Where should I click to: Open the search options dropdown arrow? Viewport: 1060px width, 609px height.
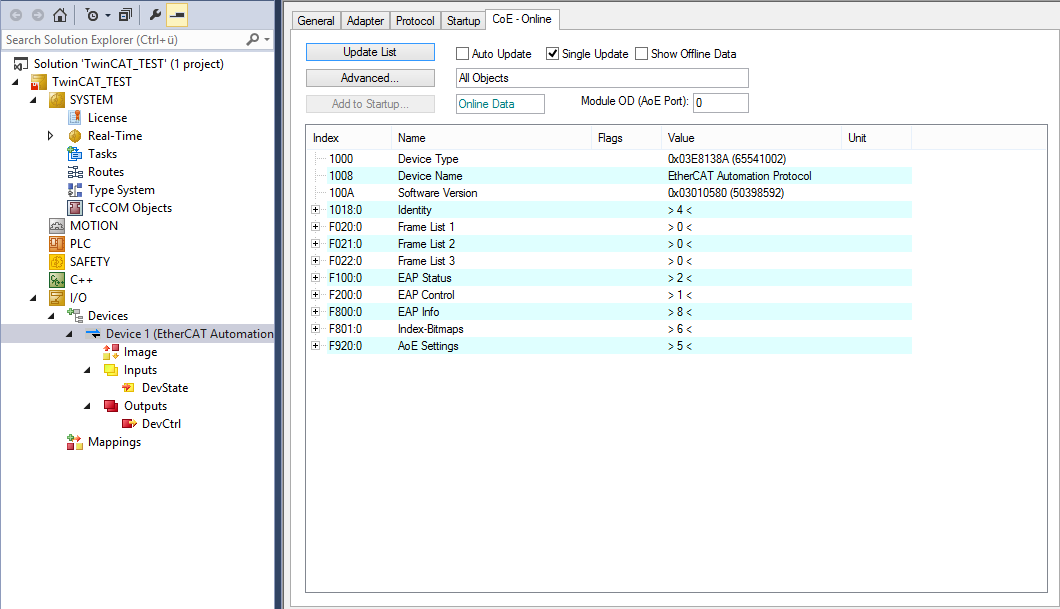click(267, 40)
